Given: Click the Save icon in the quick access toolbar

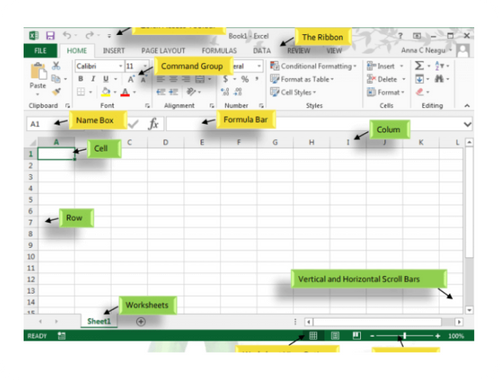Looking at the screenshot, I should 50,36.
